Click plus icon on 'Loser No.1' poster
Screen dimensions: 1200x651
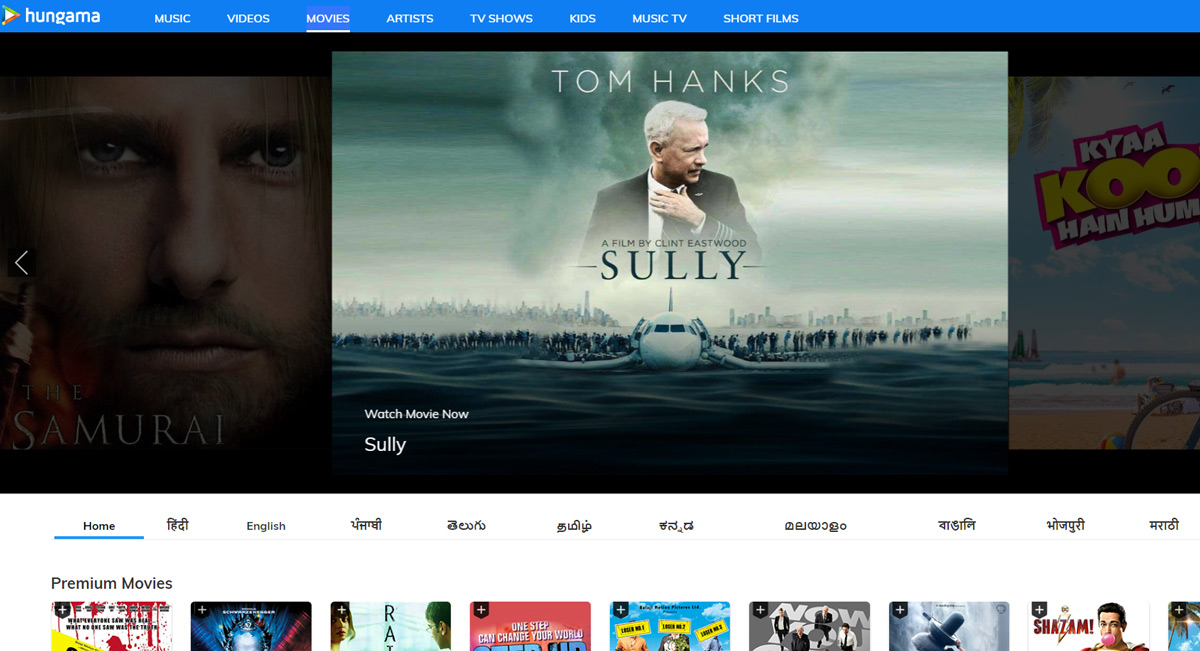click(620, 609)
